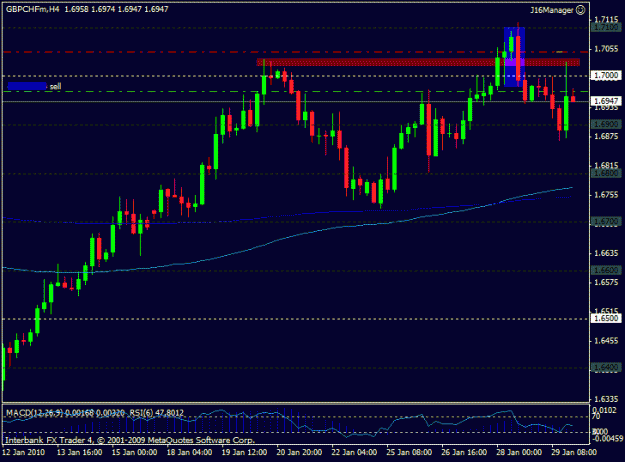Click the 28 Jan 00:00 time label

tap(519, 452)
